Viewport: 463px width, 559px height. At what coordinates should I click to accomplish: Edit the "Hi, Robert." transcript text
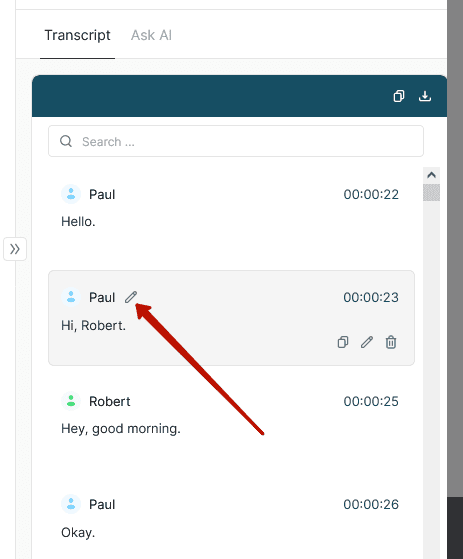[x=367, y=342]
